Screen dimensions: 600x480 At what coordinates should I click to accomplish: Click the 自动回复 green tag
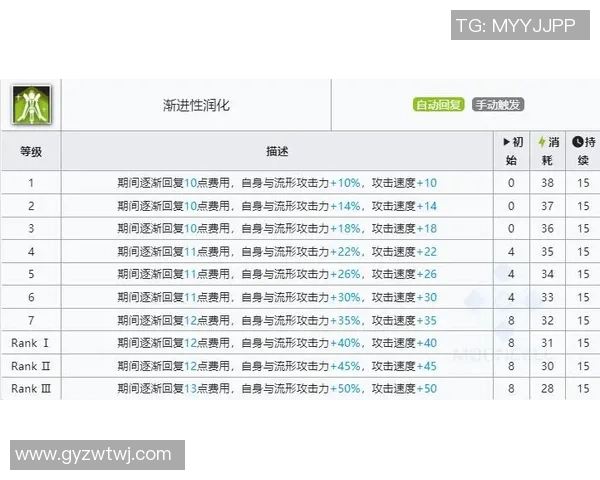tap(439, 104)
